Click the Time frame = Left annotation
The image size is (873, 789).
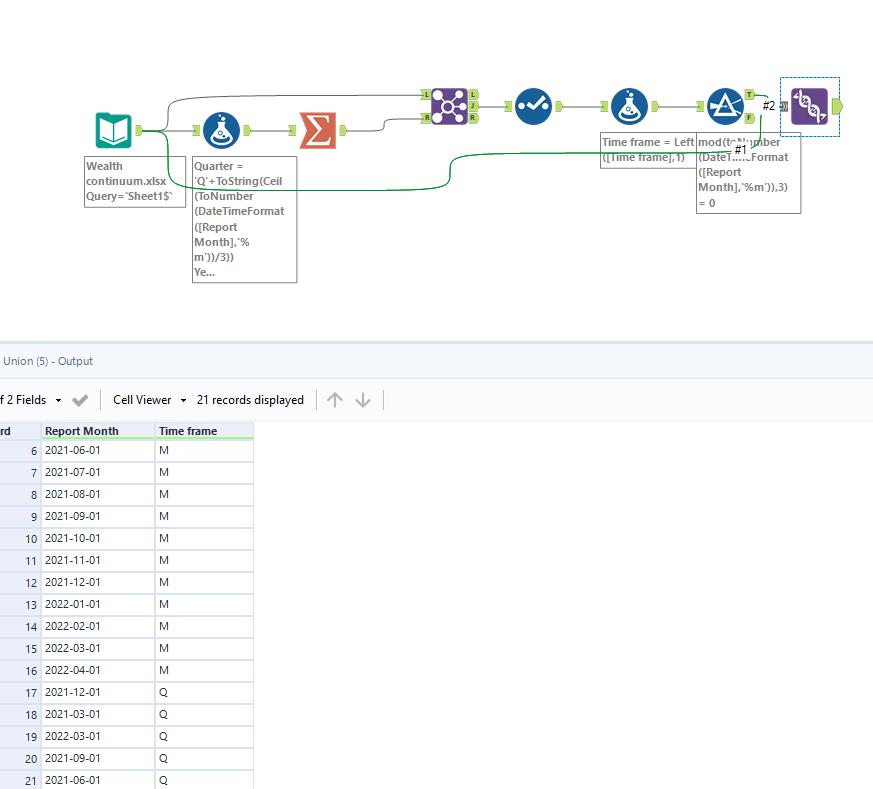point(648,150)
